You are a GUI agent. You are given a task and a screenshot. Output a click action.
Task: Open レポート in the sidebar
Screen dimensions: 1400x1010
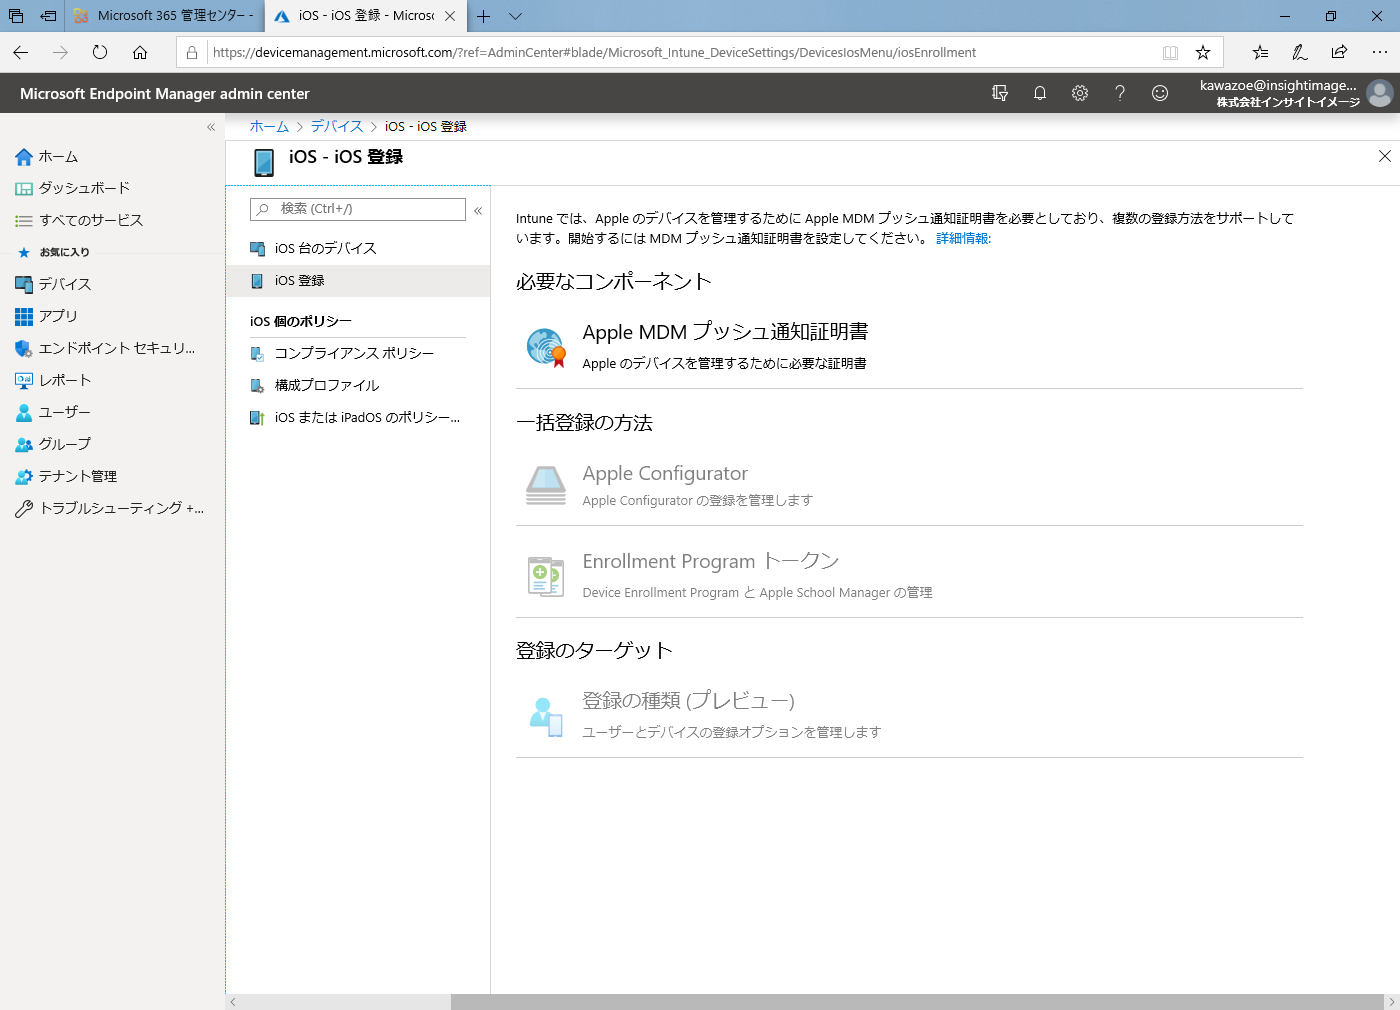(65, 380)
